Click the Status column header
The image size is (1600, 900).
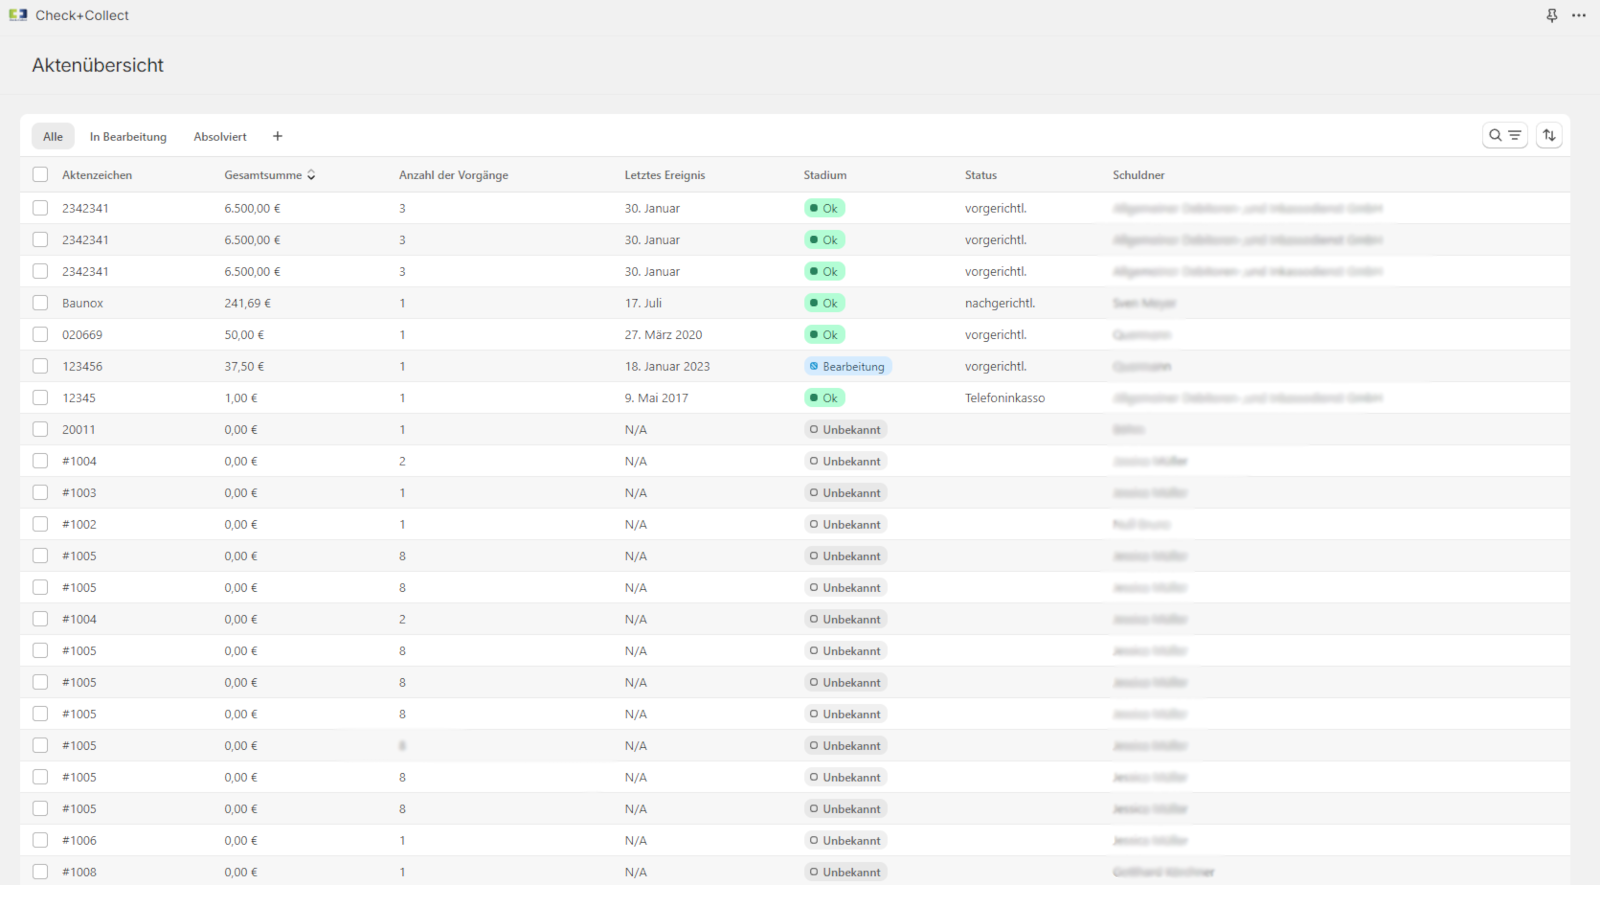981,175
